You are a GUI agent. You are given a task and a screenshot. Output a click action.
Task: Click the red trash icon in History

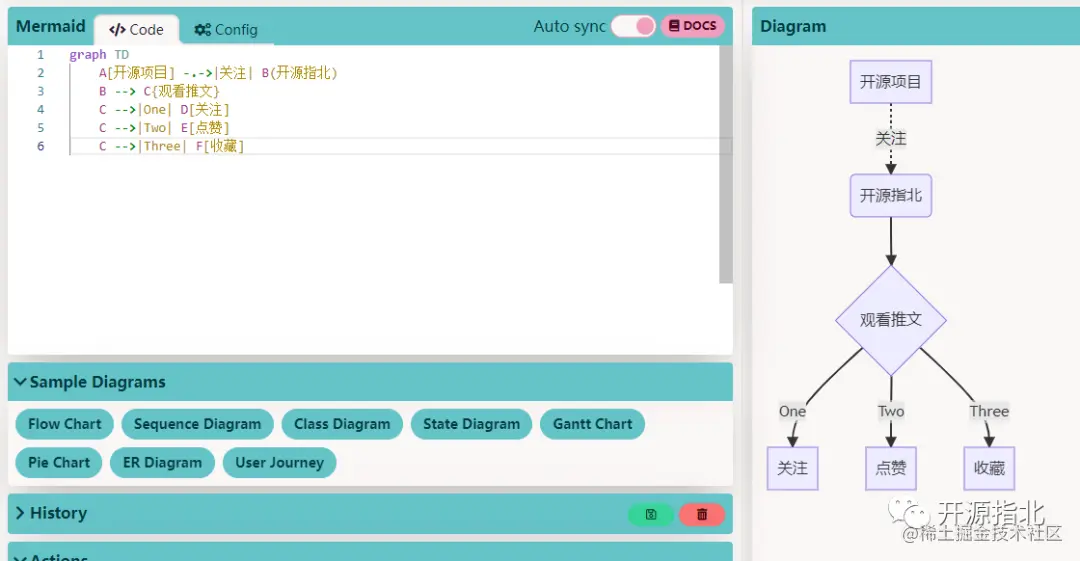coord(702,514)
